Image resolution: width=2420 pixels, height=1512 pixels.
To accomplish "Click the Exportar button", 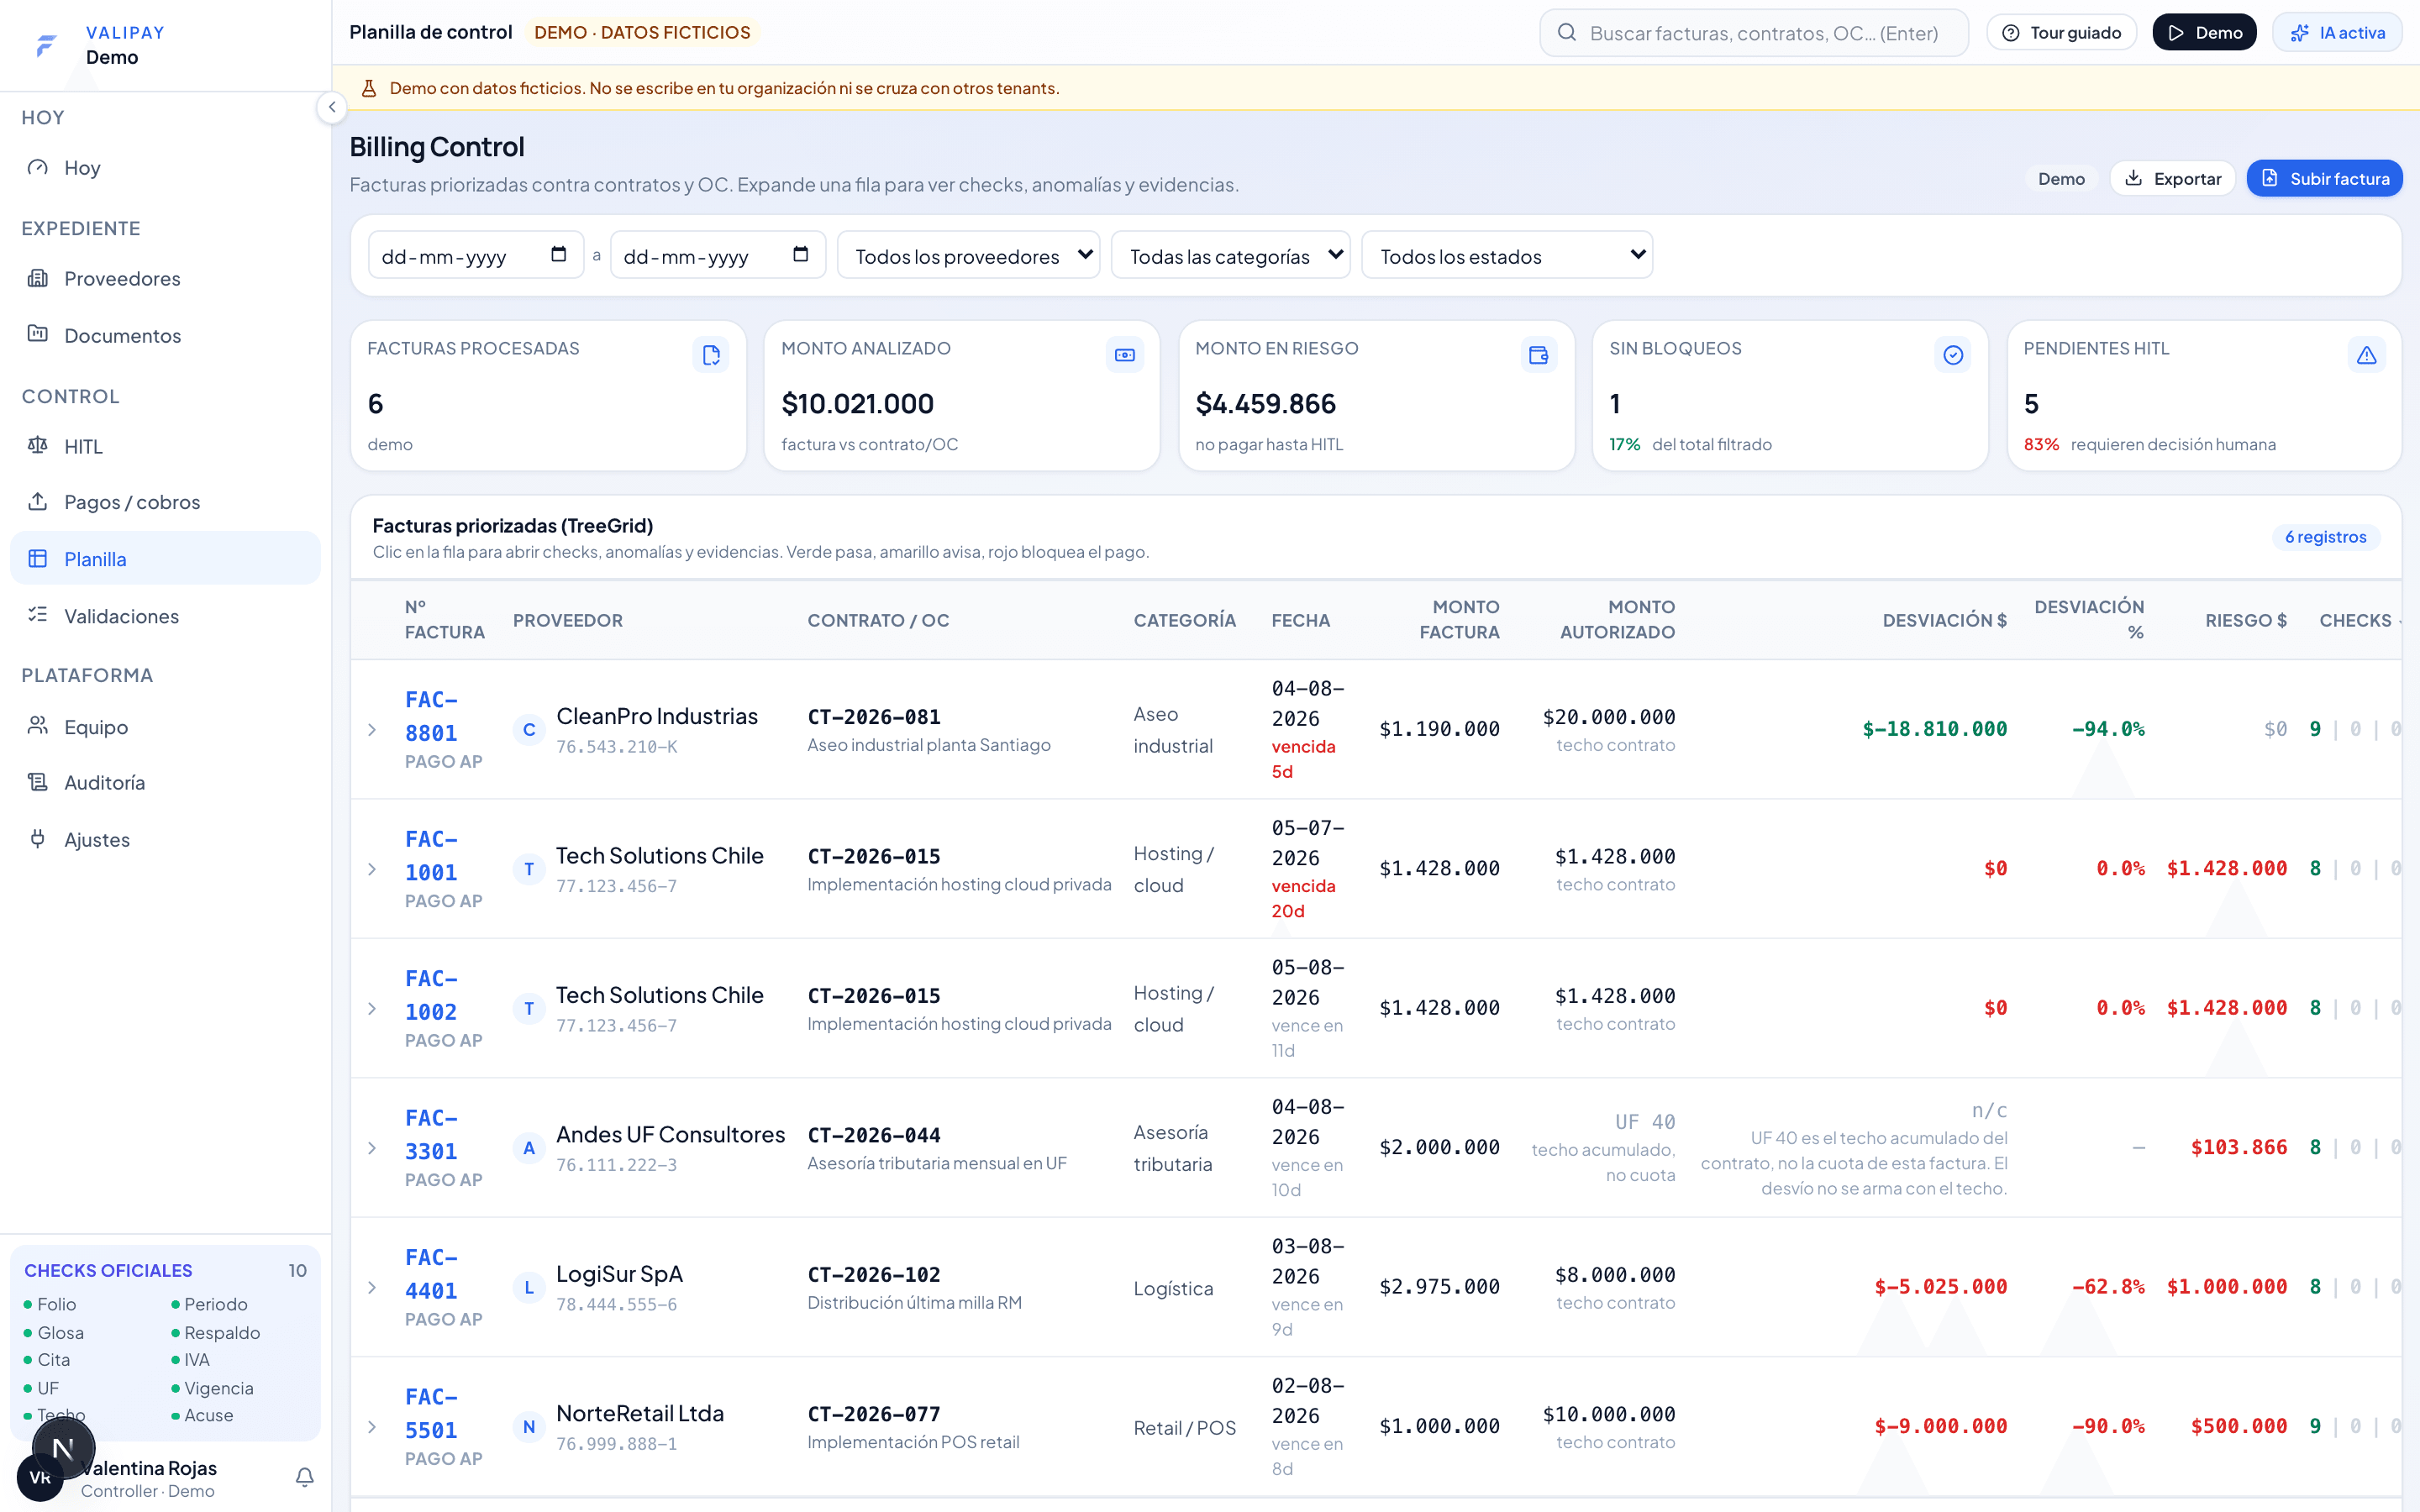I will [x=2172, y=178].
